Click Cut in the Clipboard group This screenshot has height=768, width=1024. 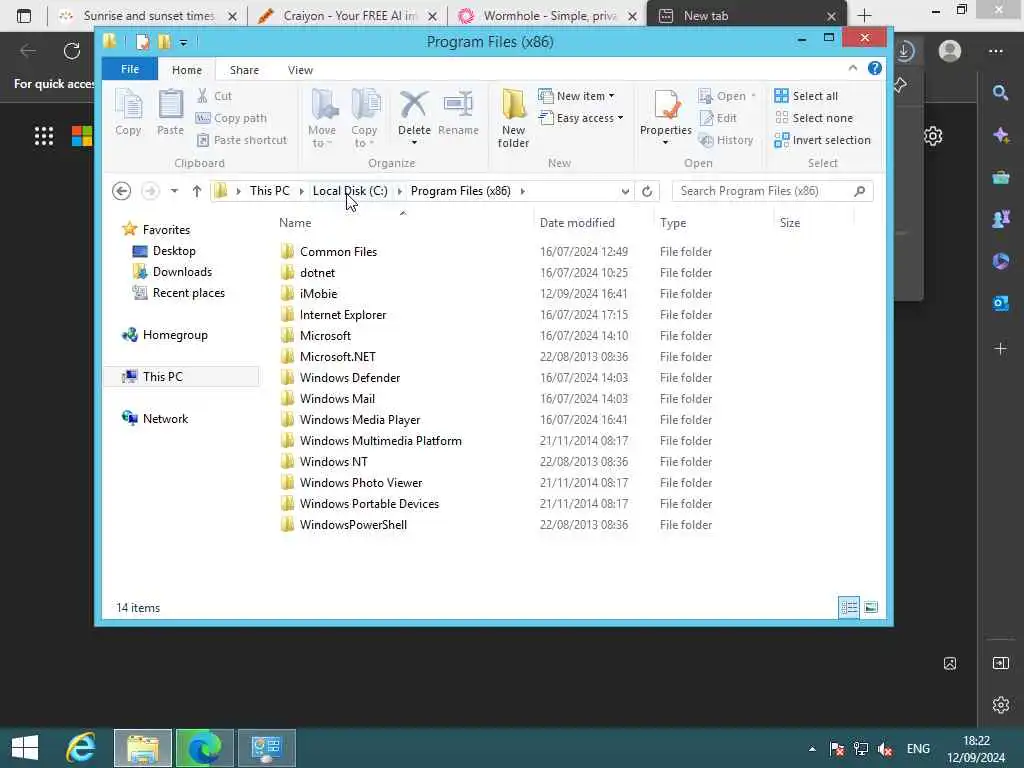pyautogui.click(x=214, y=96)
